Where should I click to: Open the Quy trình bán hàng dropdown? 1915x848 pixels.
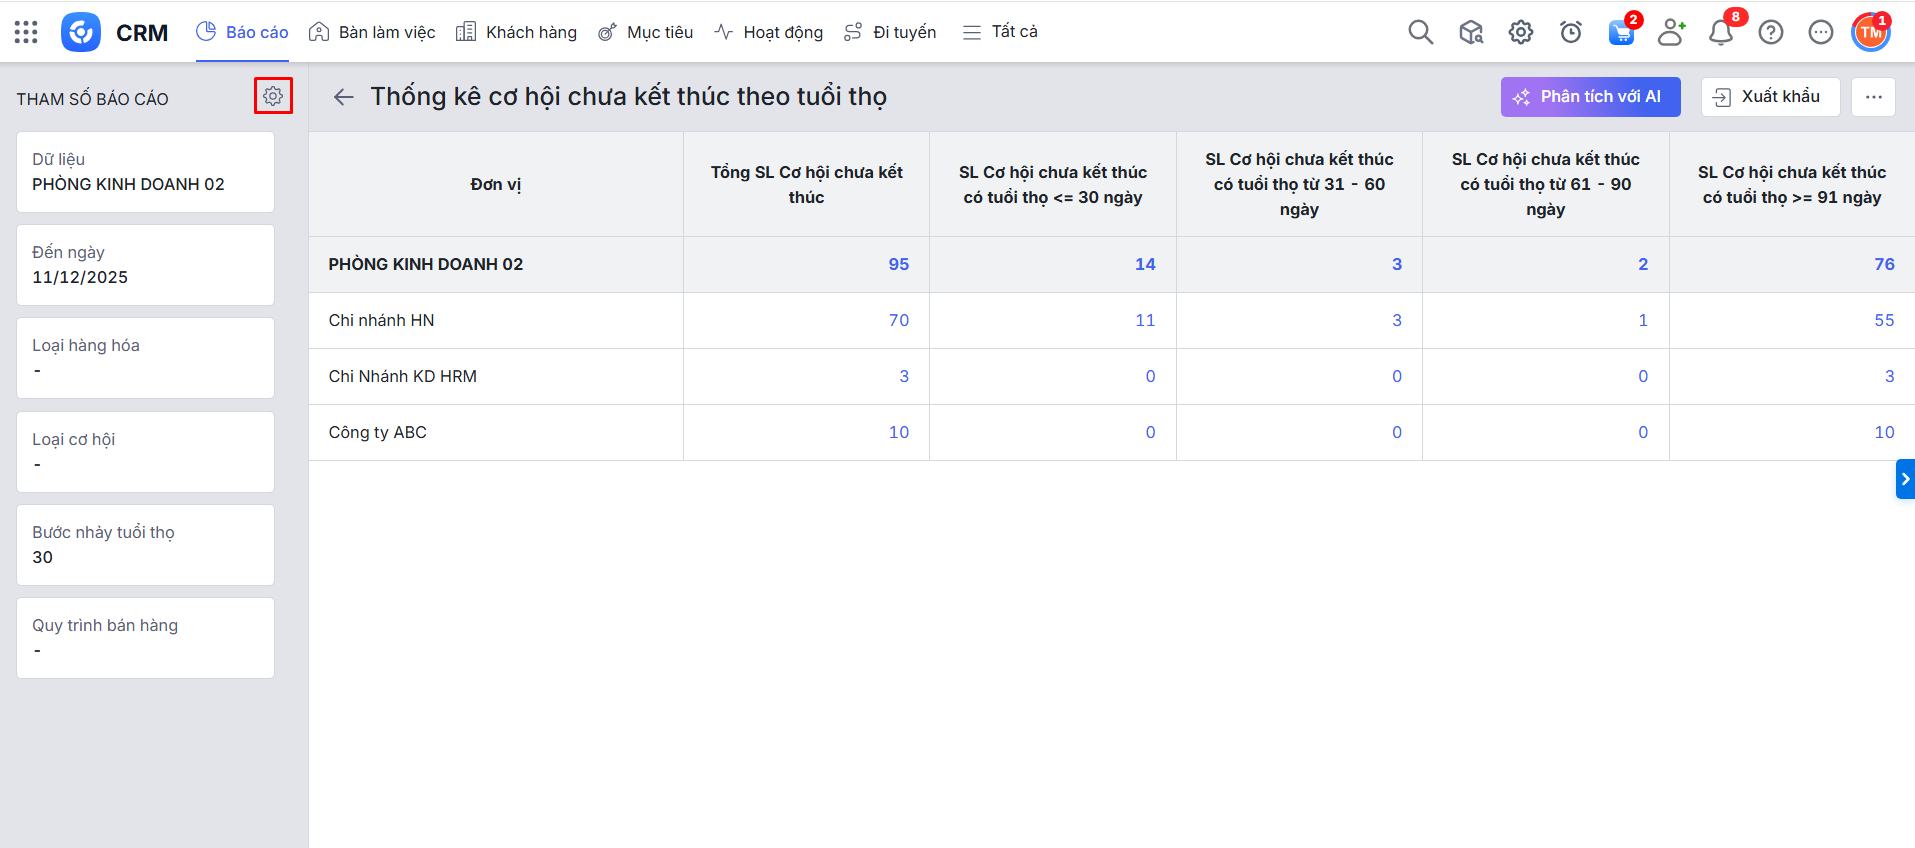click(145, 638)
